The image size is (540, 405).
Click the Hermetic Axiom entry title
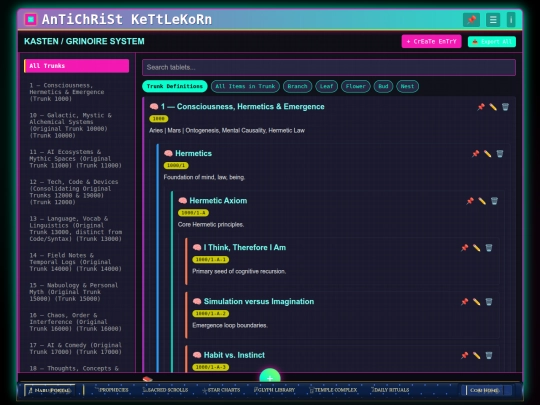click(218, 201)
